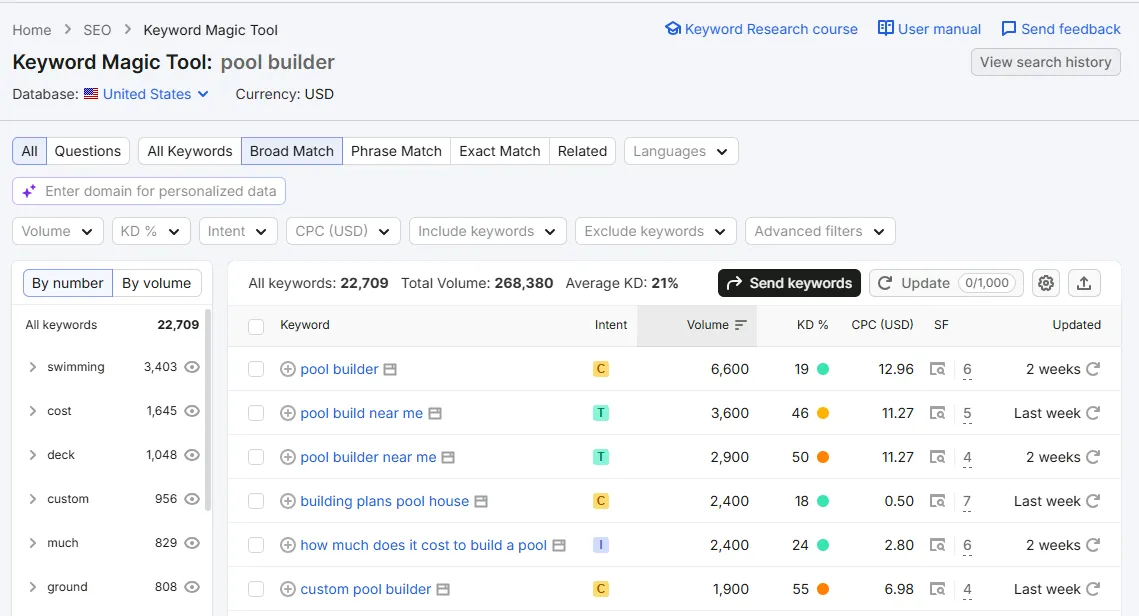Check the box for 'building plans pool house'
This screenshot has width=1139, height=616.
[256, 501]
